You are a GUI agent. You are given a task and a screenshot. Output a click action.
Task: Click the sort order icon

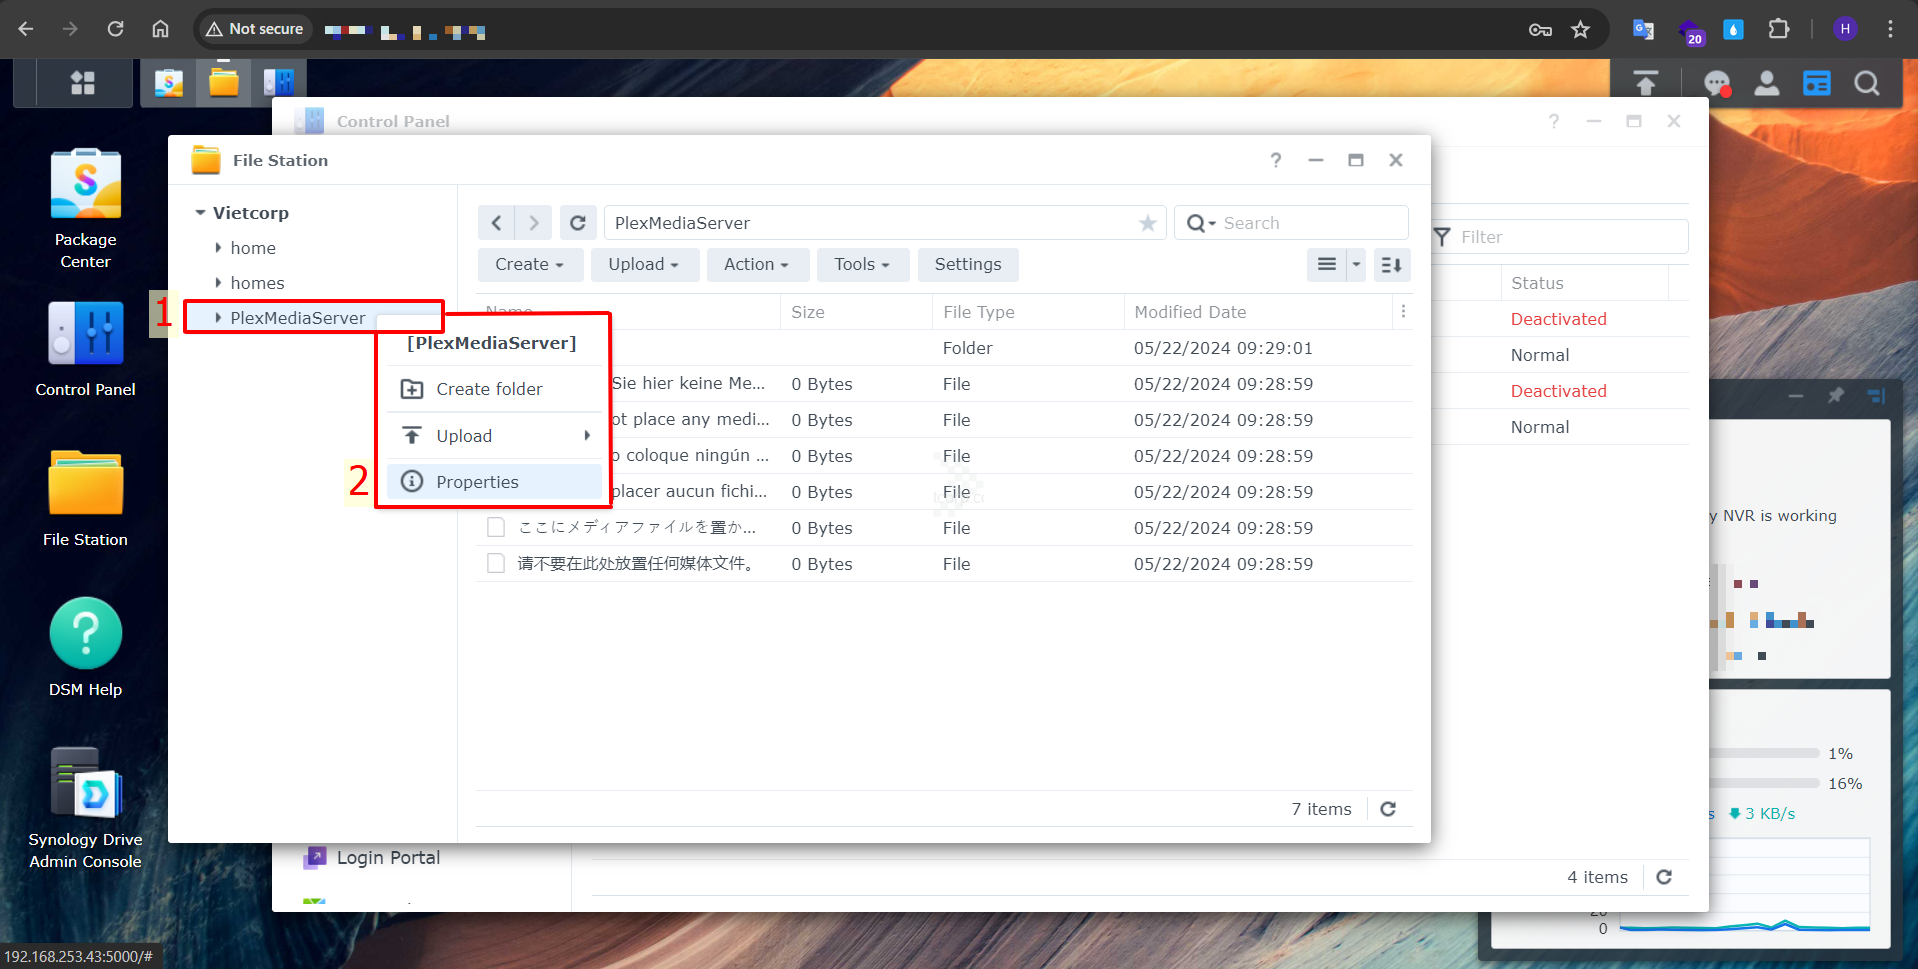point(1391,265)
